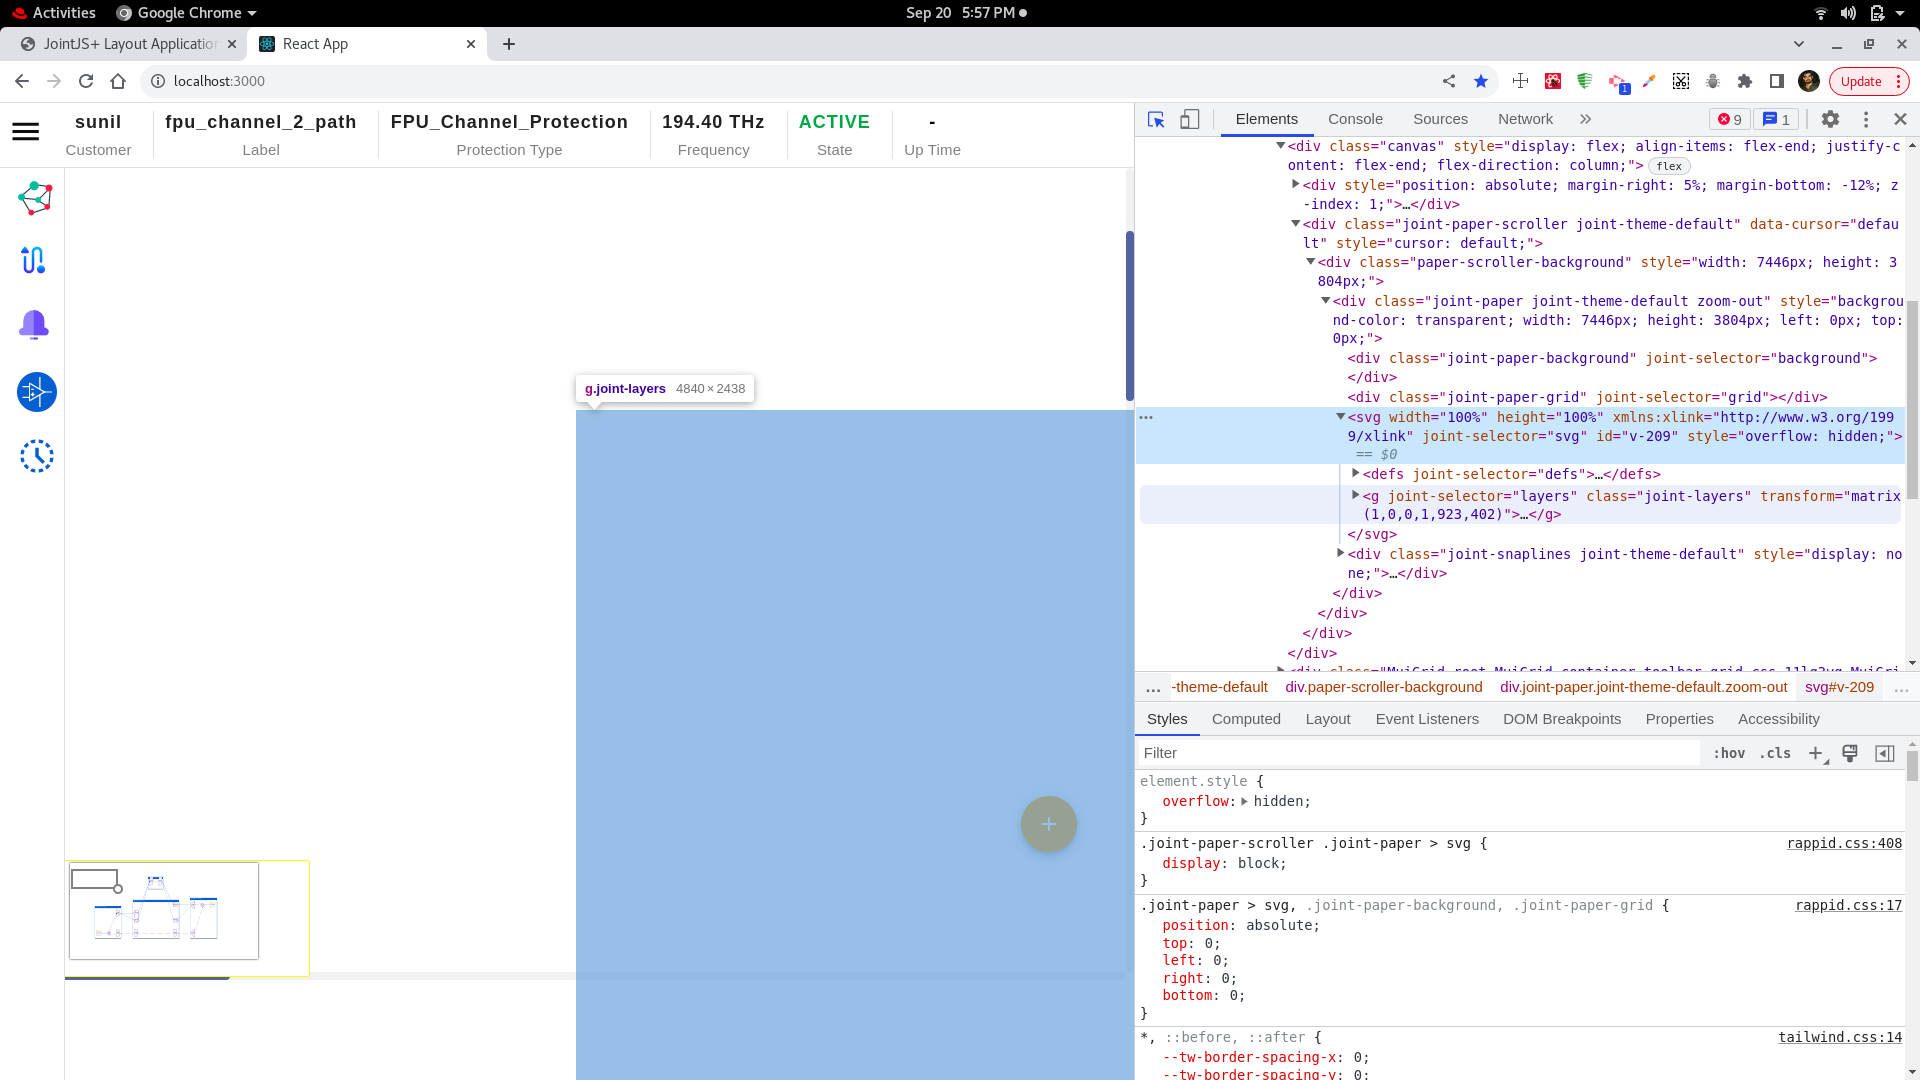Open the DevTools three-dot customize menu
This screenshot has width=1920, height=1080.
1866,119
